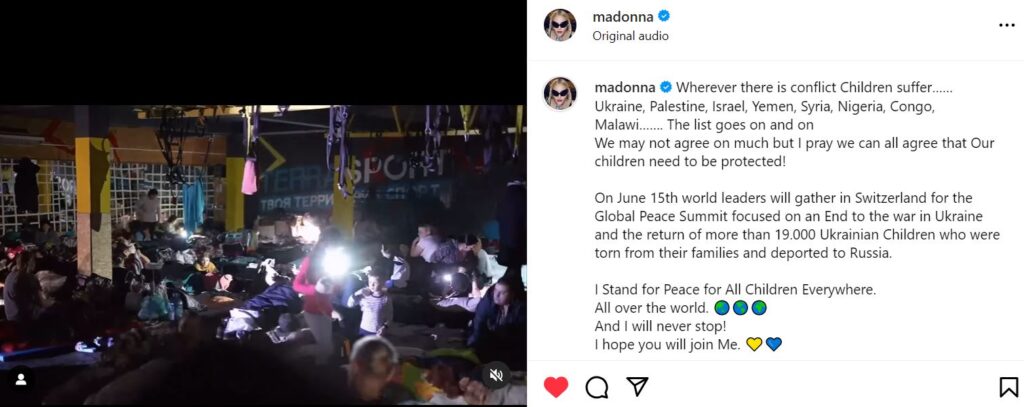Click the verified badge in the caption
Screen dimensions: 1024x407
pyautogui.click(x=665, y=87)
